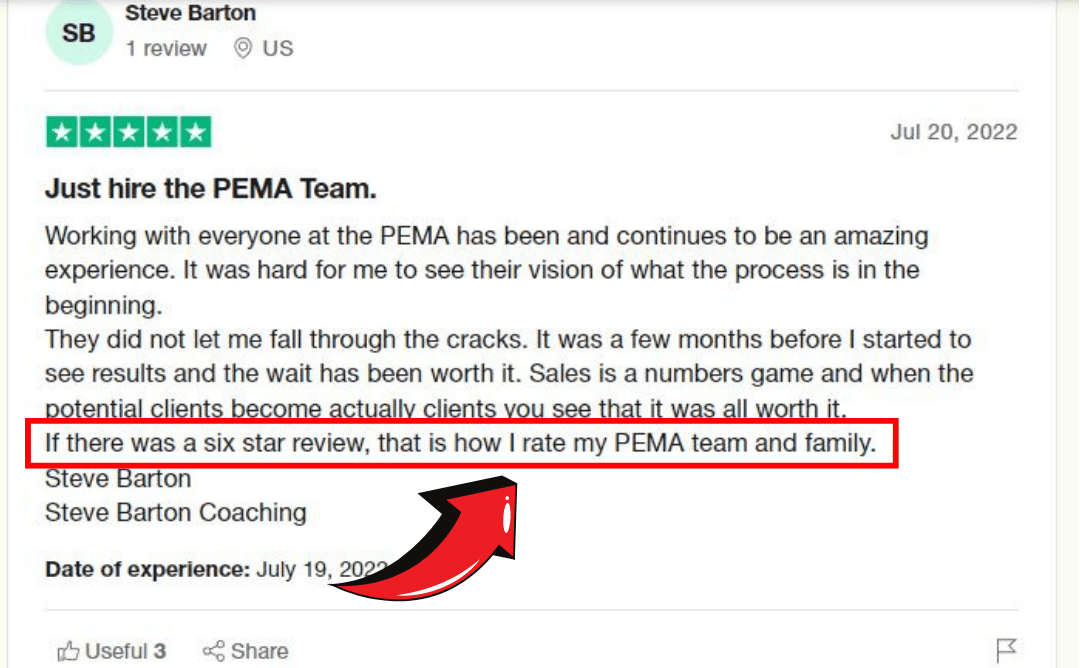The image size is (1080, 668).
Task: Mark review as Useful via label
Action: (x=125, y=651)
